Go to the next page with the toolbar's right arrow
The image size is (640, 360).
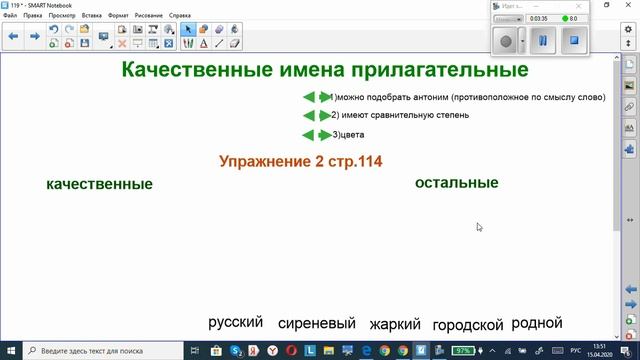click(x=35, y=36)
